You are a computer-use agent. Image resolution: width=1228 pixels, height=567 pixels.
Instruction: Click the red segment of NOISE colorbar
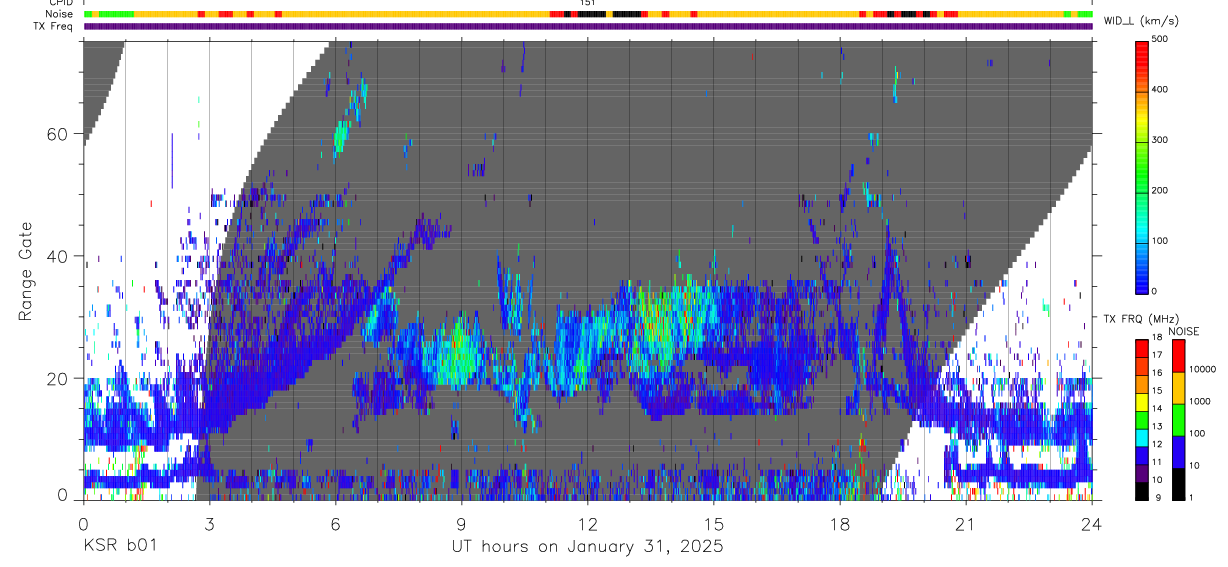click(1178, 355)
